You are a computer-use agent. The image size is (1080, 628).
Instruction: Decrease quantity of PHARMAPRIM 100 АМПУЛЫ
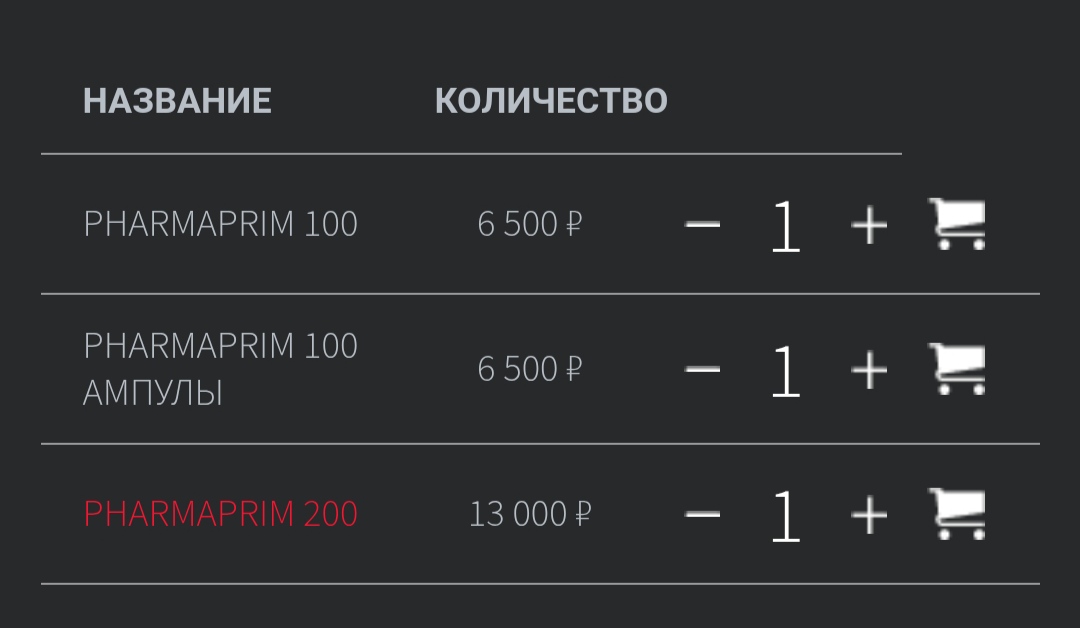coord(703,370)
